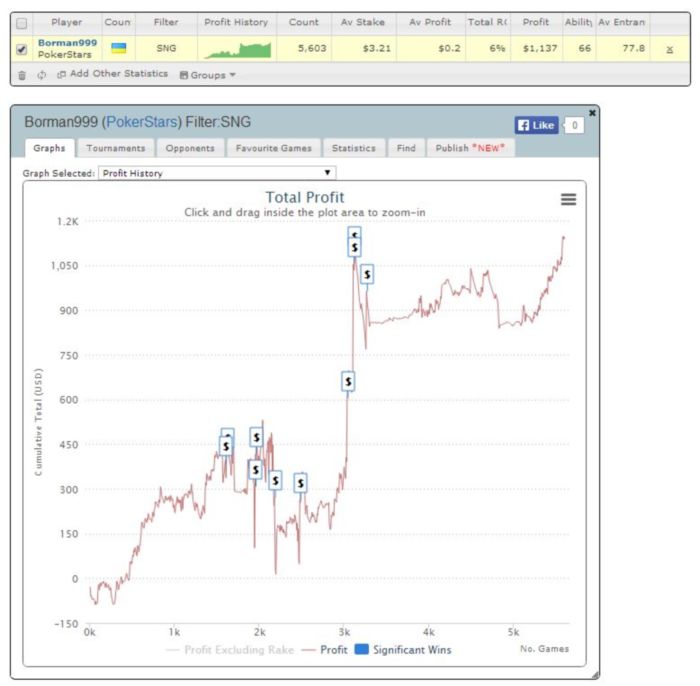Sort by the Ability column header

pos(579,22)
